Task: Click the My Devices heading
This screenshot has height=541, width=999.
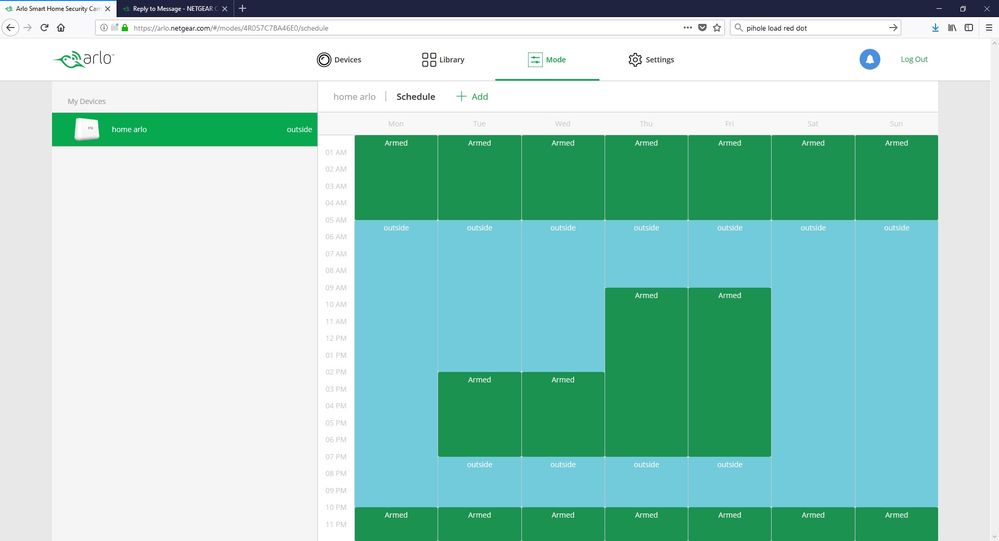Action: pyautogui.click(x=87, y=101)
